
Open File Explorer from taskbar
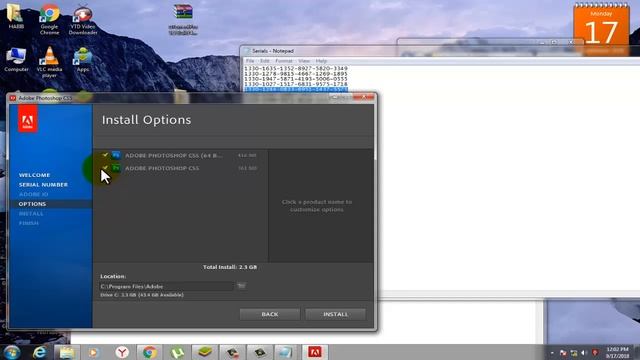pos(67,352)
